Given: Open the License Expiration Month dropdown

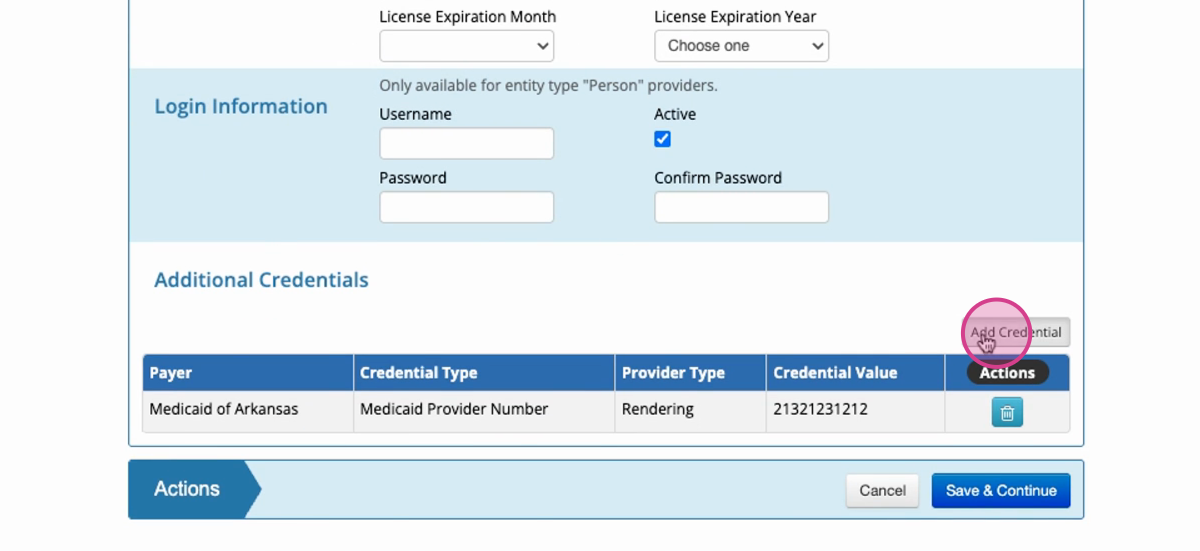Looking at the screenshot, I should (x=466, y=46).
